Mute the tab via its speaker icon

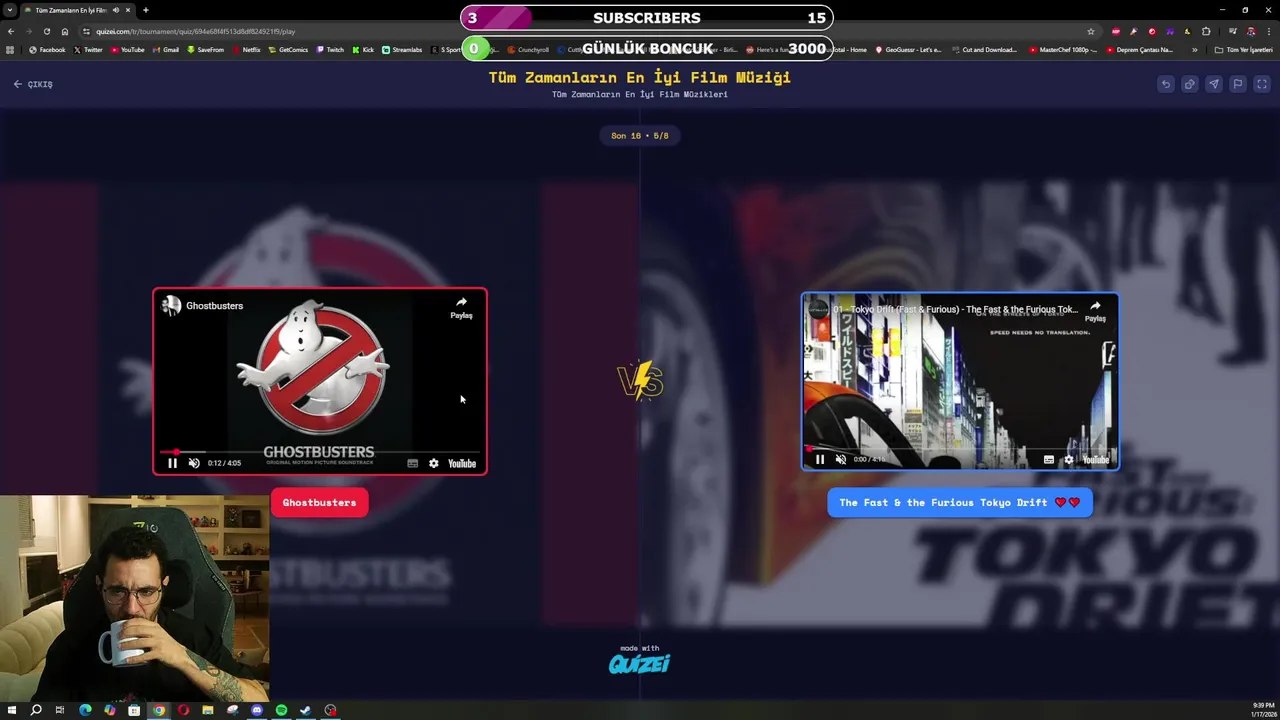[116, 10]
